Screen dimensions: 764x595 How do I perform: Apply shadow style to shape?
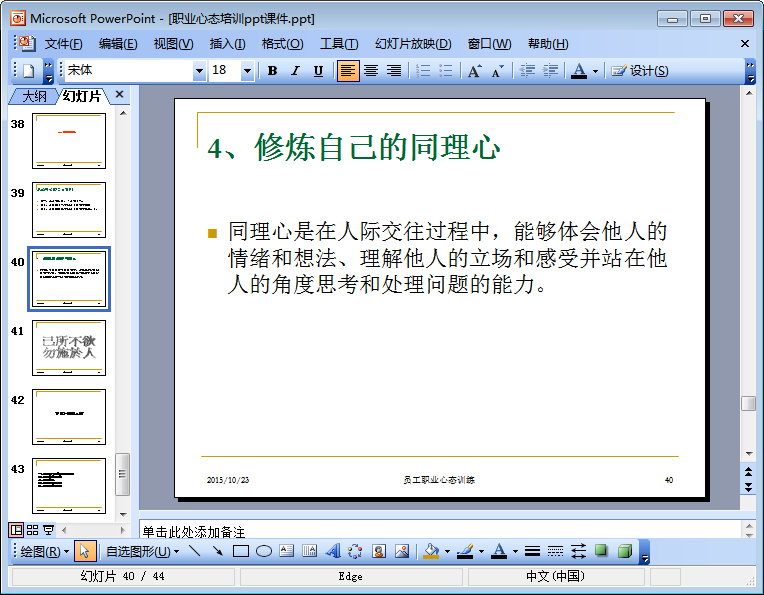click(601, 552)
